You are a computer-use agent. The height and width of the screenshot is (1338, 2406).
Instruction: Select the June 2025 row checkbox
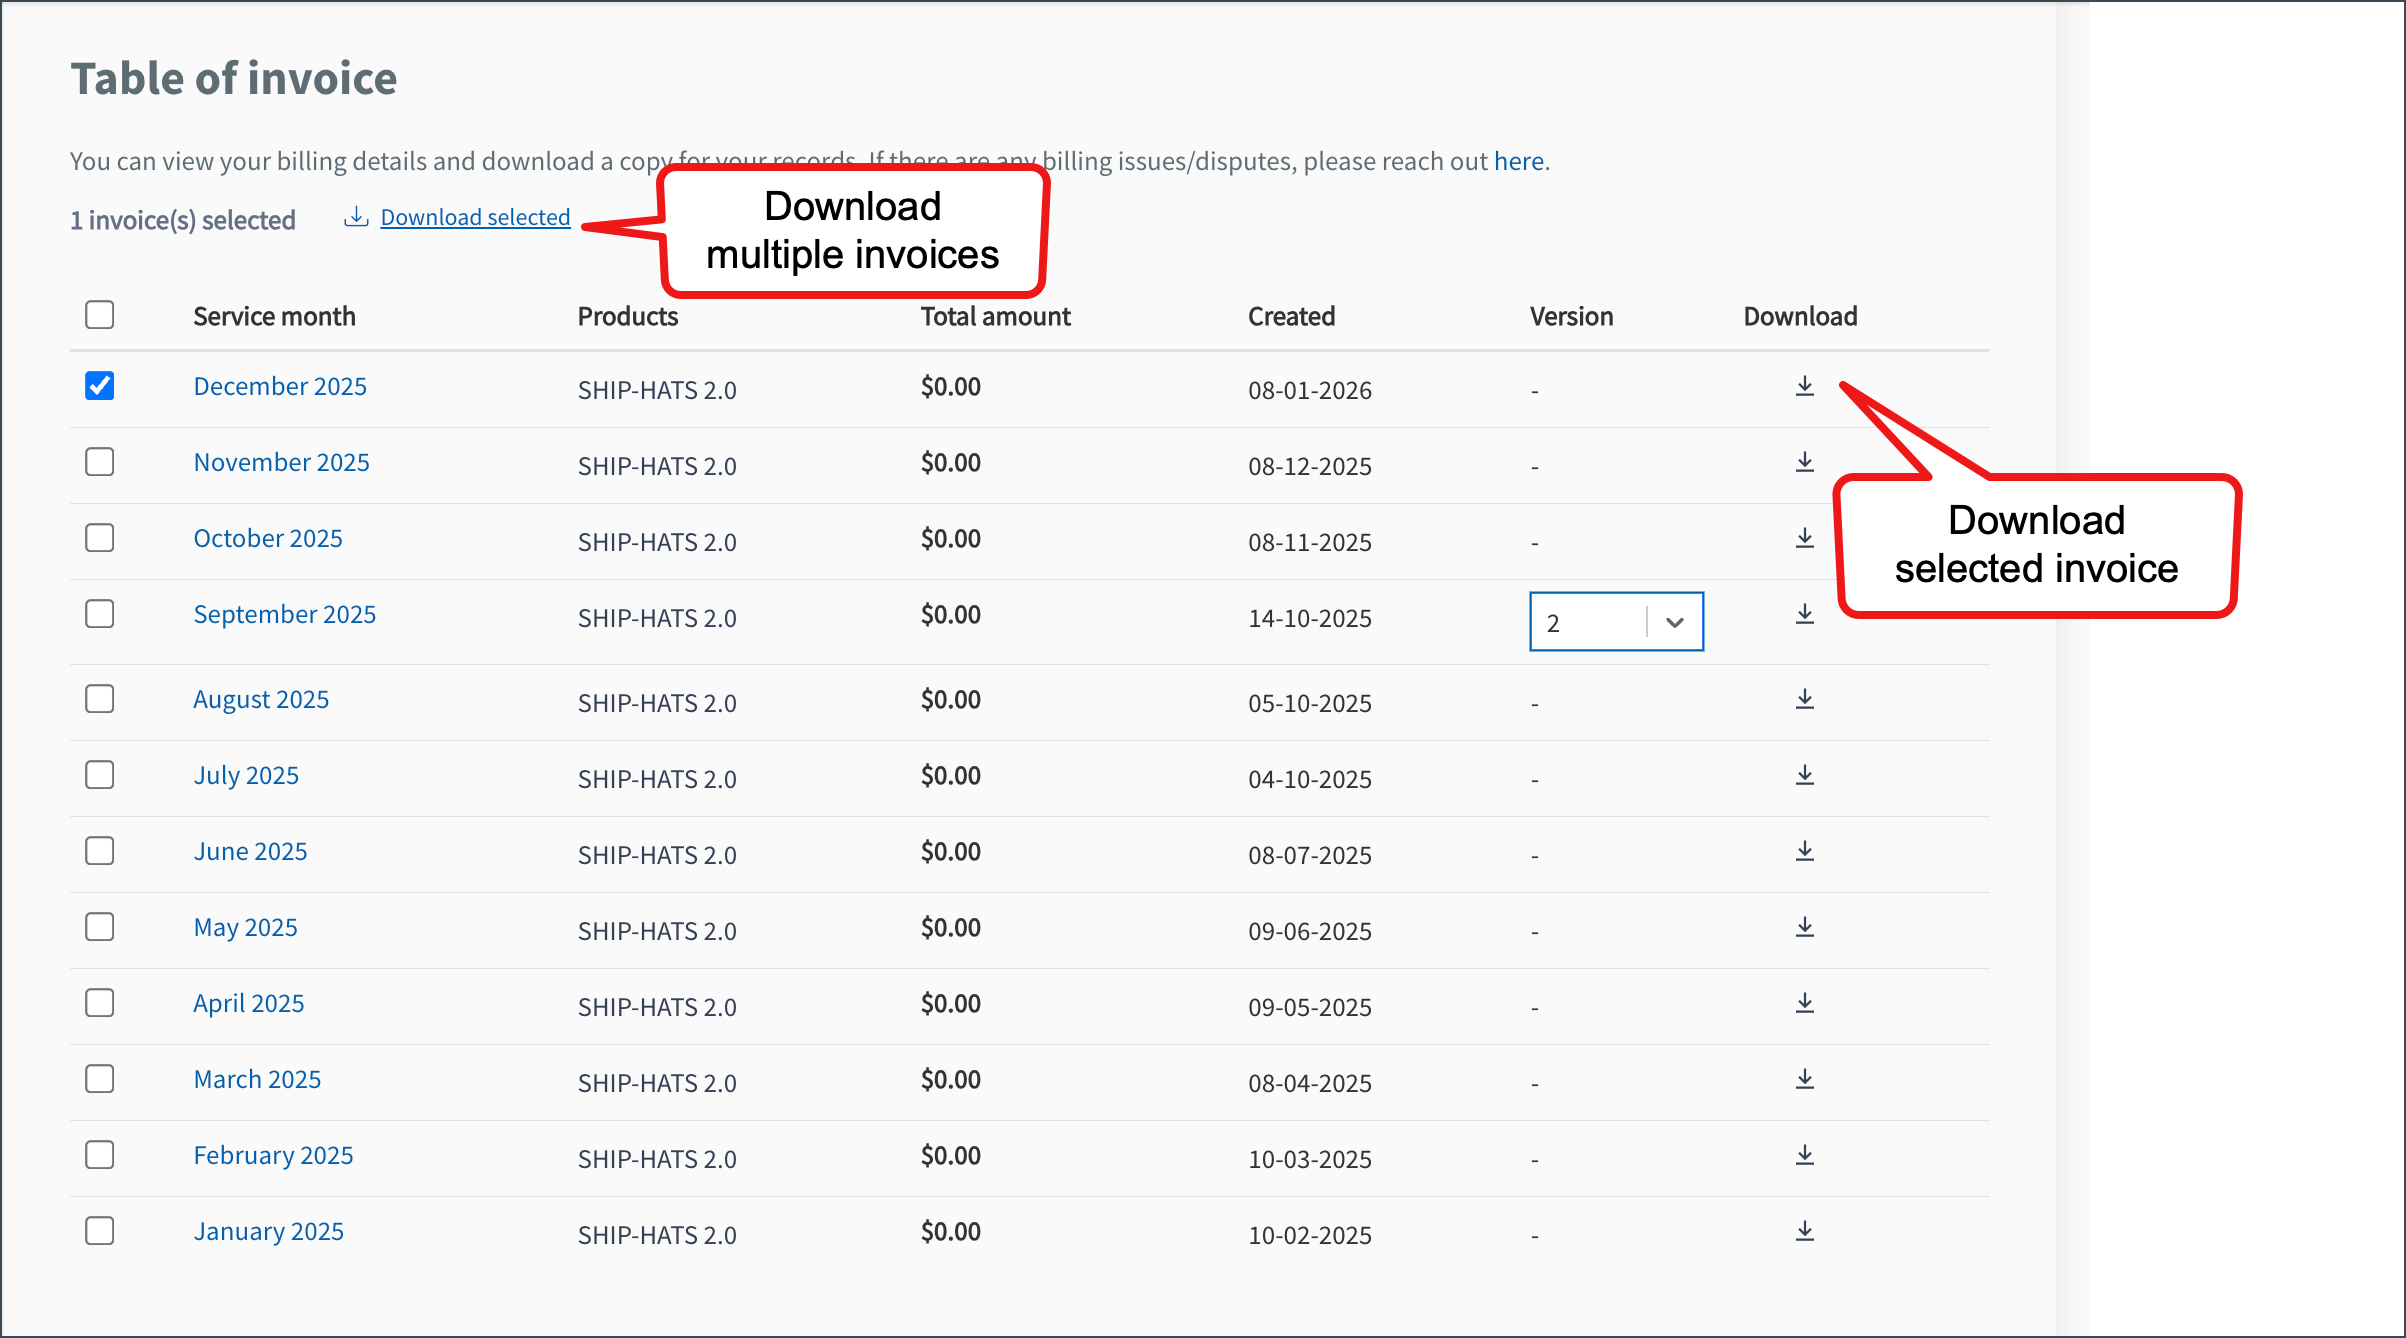(x=100, y=851)
